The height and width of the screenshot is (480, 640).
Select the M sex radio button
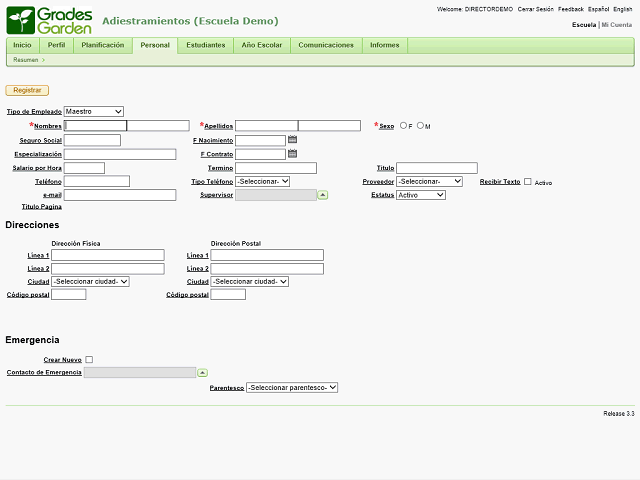tap(420, 126)
